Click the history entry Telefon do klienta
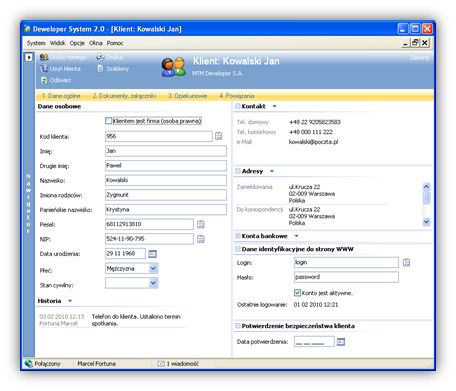The width and height of the screenshot is (456, 391). pyautogui.click(x=136, y=320)
